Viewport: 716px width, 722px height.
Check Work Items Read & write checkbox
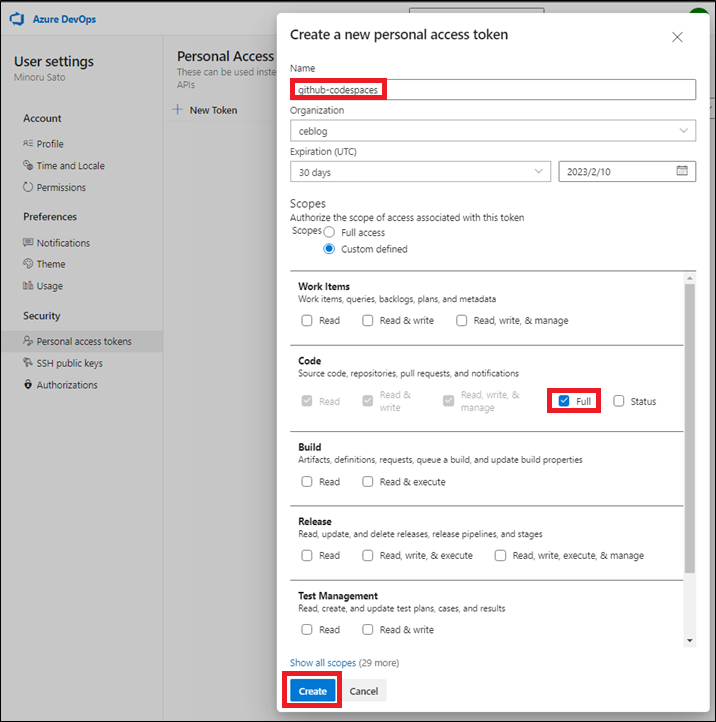pyautogui.click(x=367, y=320)
